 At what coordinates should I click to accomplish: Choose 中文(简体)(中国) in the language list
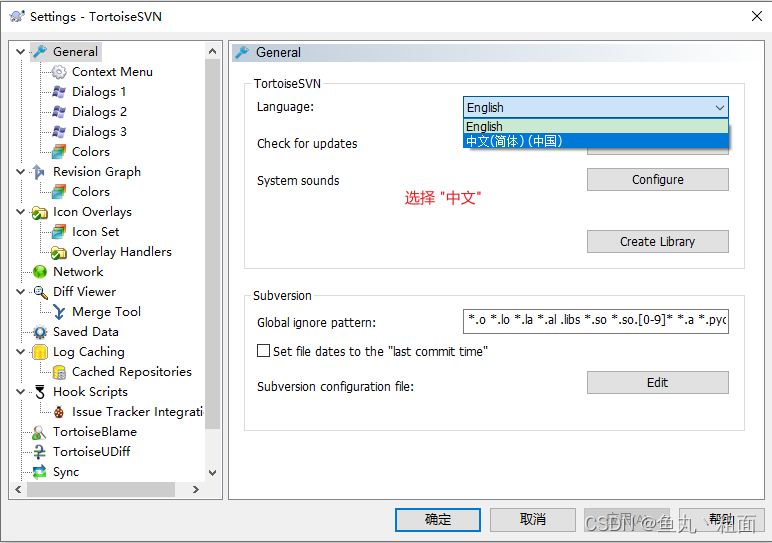[596, 141]
